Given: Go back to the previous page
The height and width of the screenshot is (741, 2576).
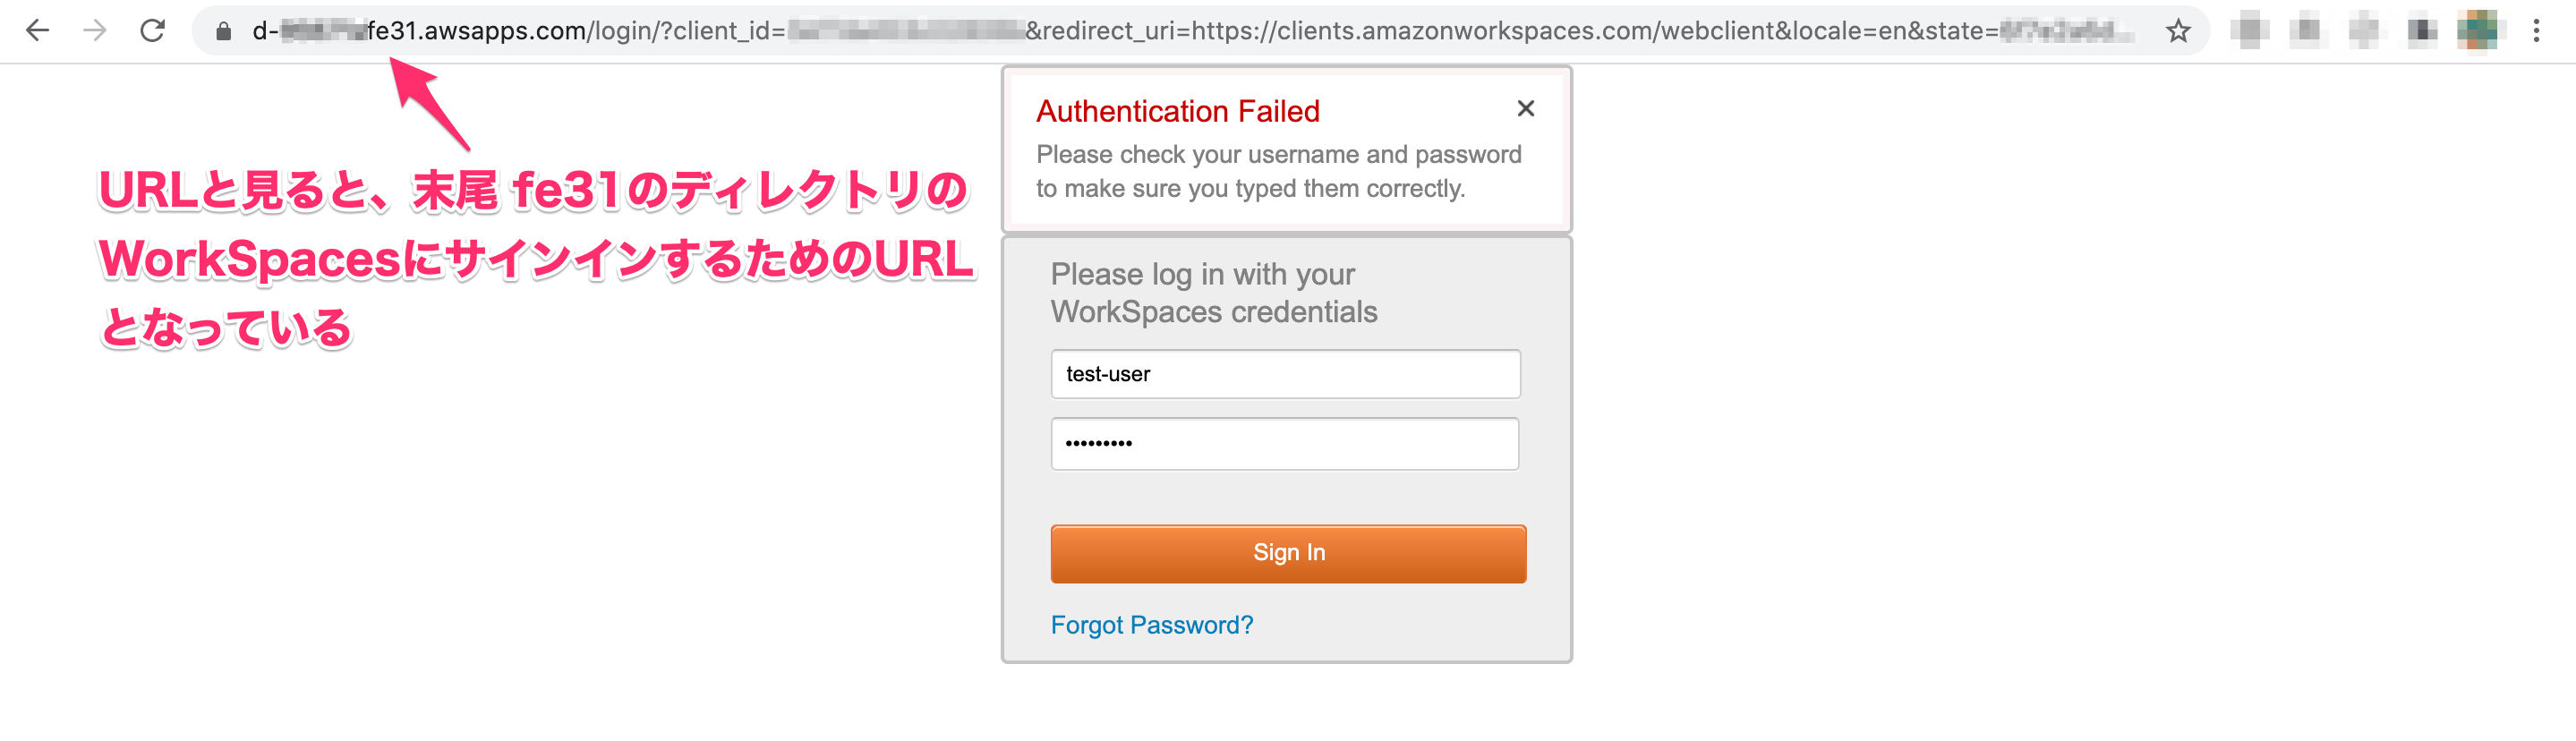Looking at the screenshot, I should tap(38, 31).
